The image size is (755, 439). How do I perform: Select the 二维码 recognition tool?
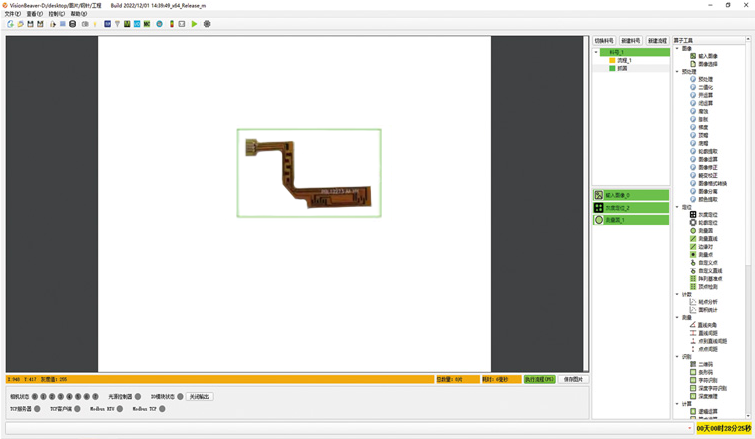point(705,365)
